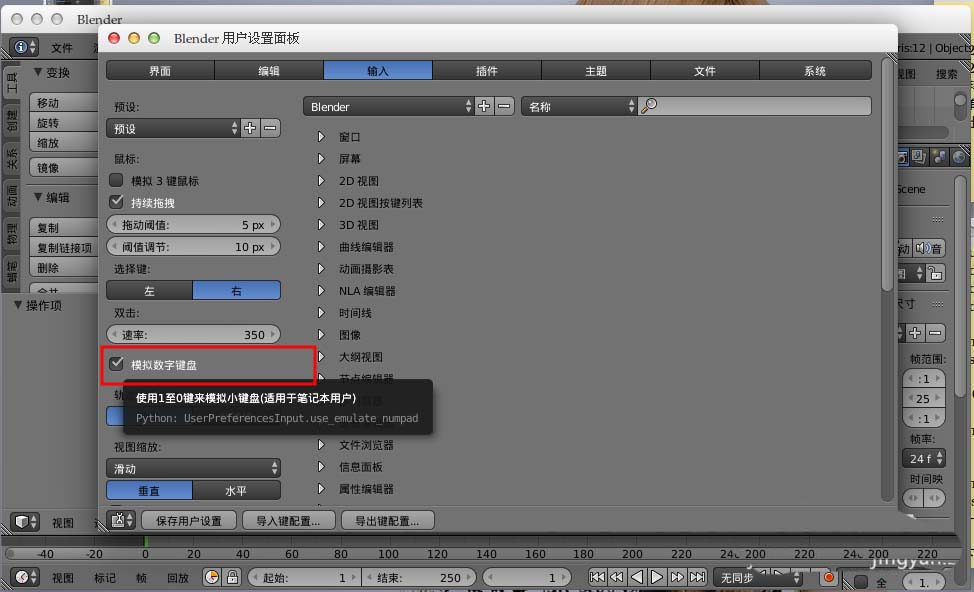This screenshot has width=974, height=592.
Task: Click the 镜像 button in the tool shelf
Action: (x=64, y=167)
